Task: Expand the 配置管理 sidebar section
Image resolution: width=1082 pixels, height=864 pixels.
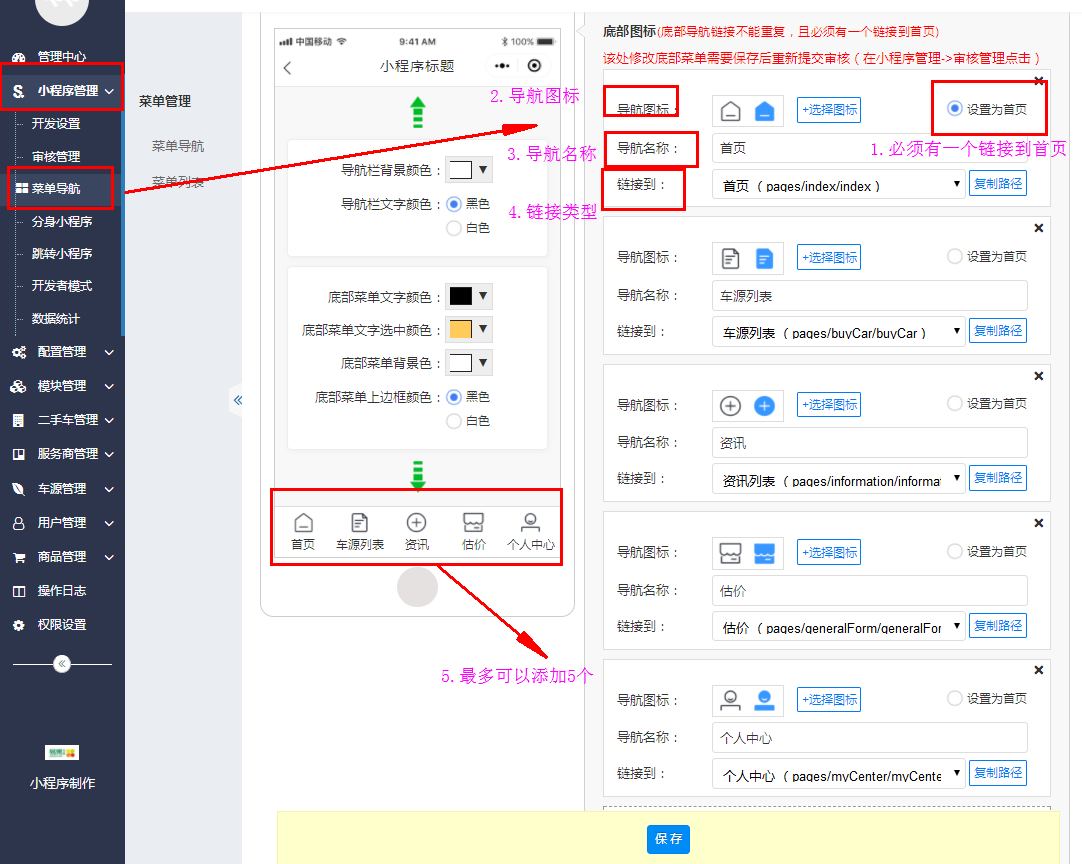Action: pos(60,352)
